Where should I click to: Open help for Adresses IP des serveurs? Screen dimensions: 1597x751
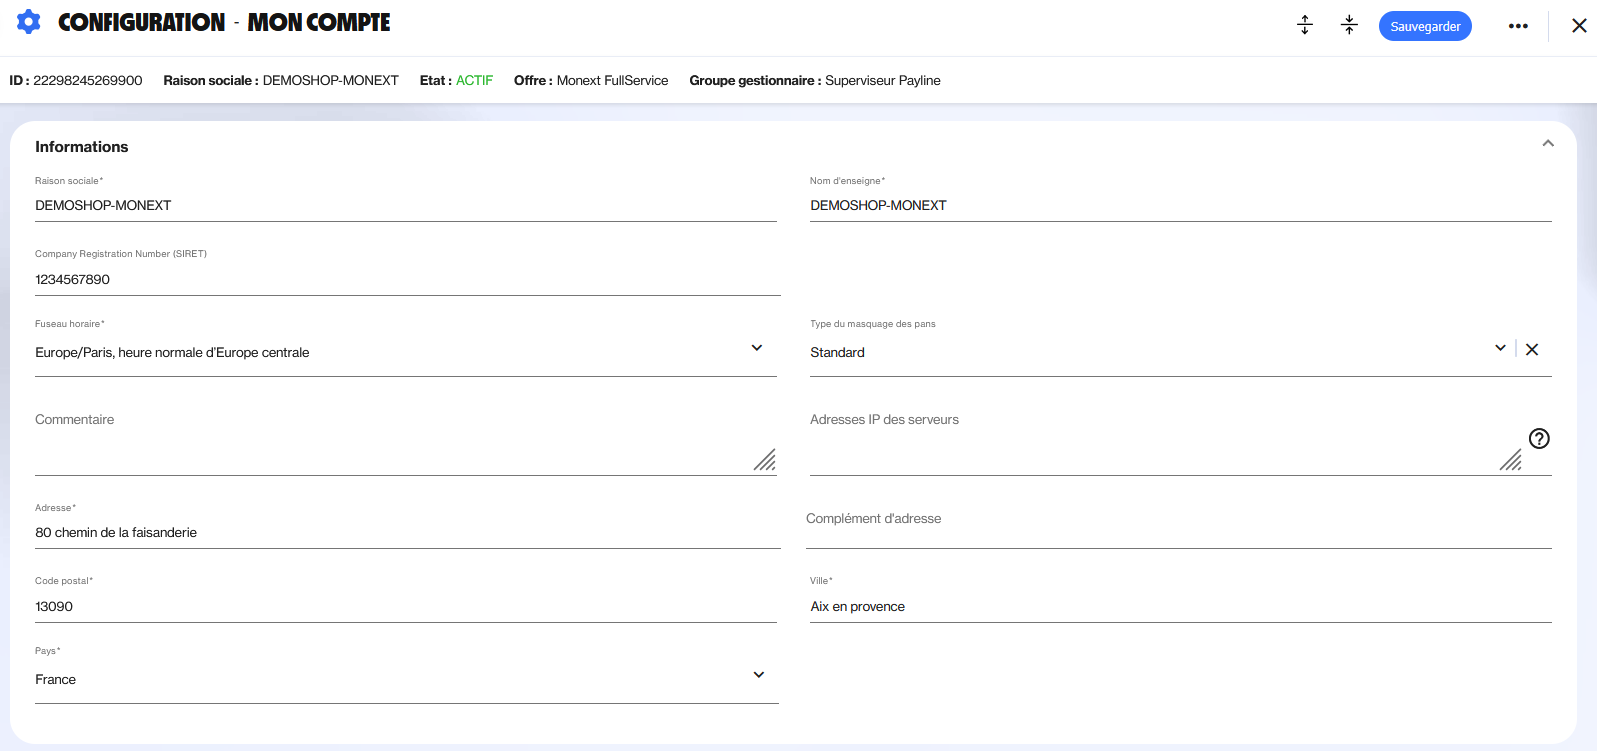click(x=1539, y=438)
